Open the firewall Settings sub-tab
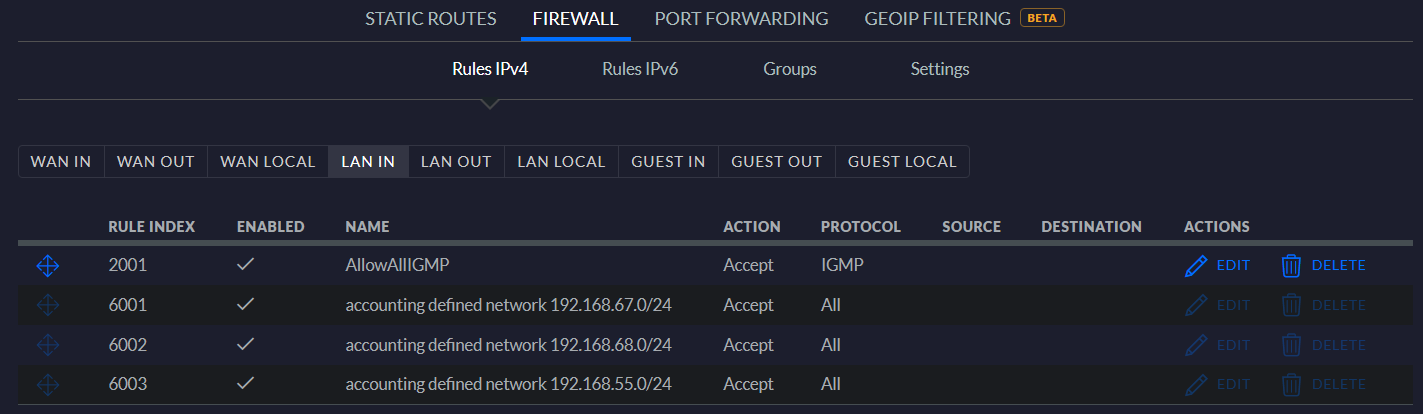The image size is (1423, 414). pyautogui.click(x=940, y=69)
